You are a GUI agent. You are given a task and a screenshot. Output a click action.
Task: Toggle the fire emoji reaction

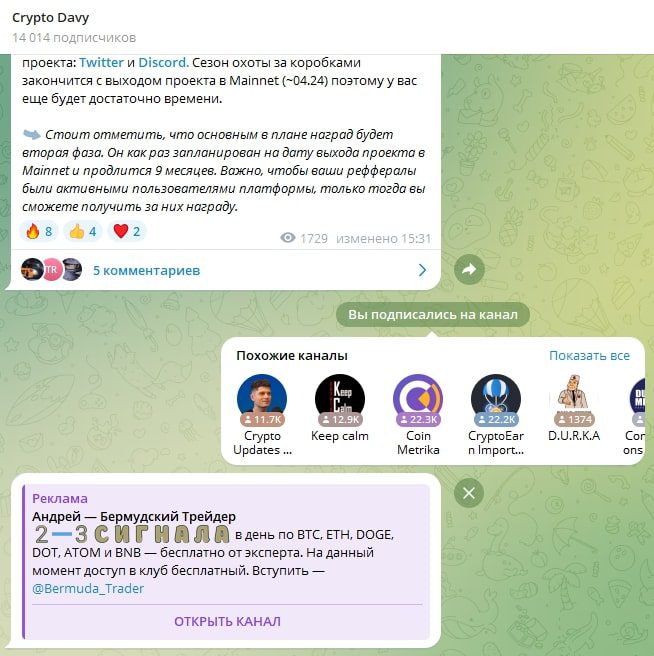[x=39, y=231]
